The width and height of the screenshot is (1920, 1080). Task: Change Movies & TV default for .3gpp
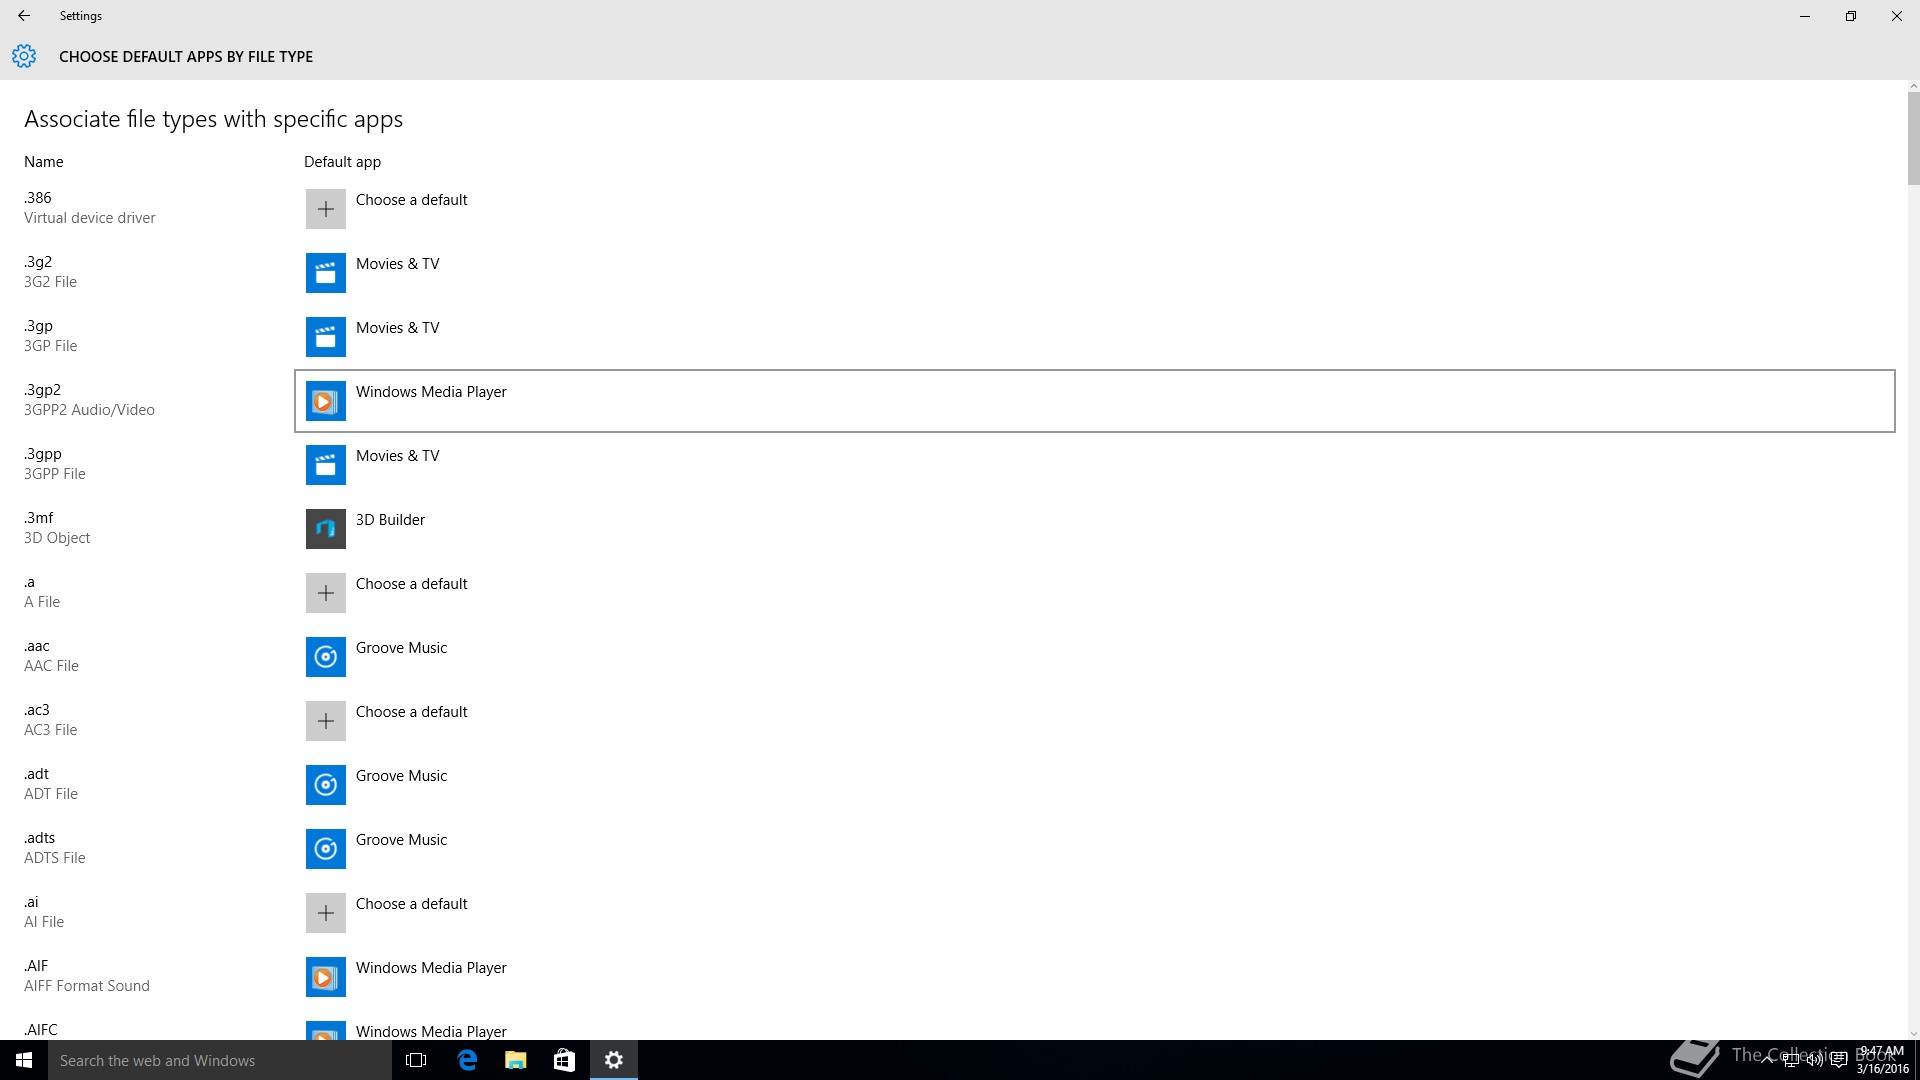(397, 456)
